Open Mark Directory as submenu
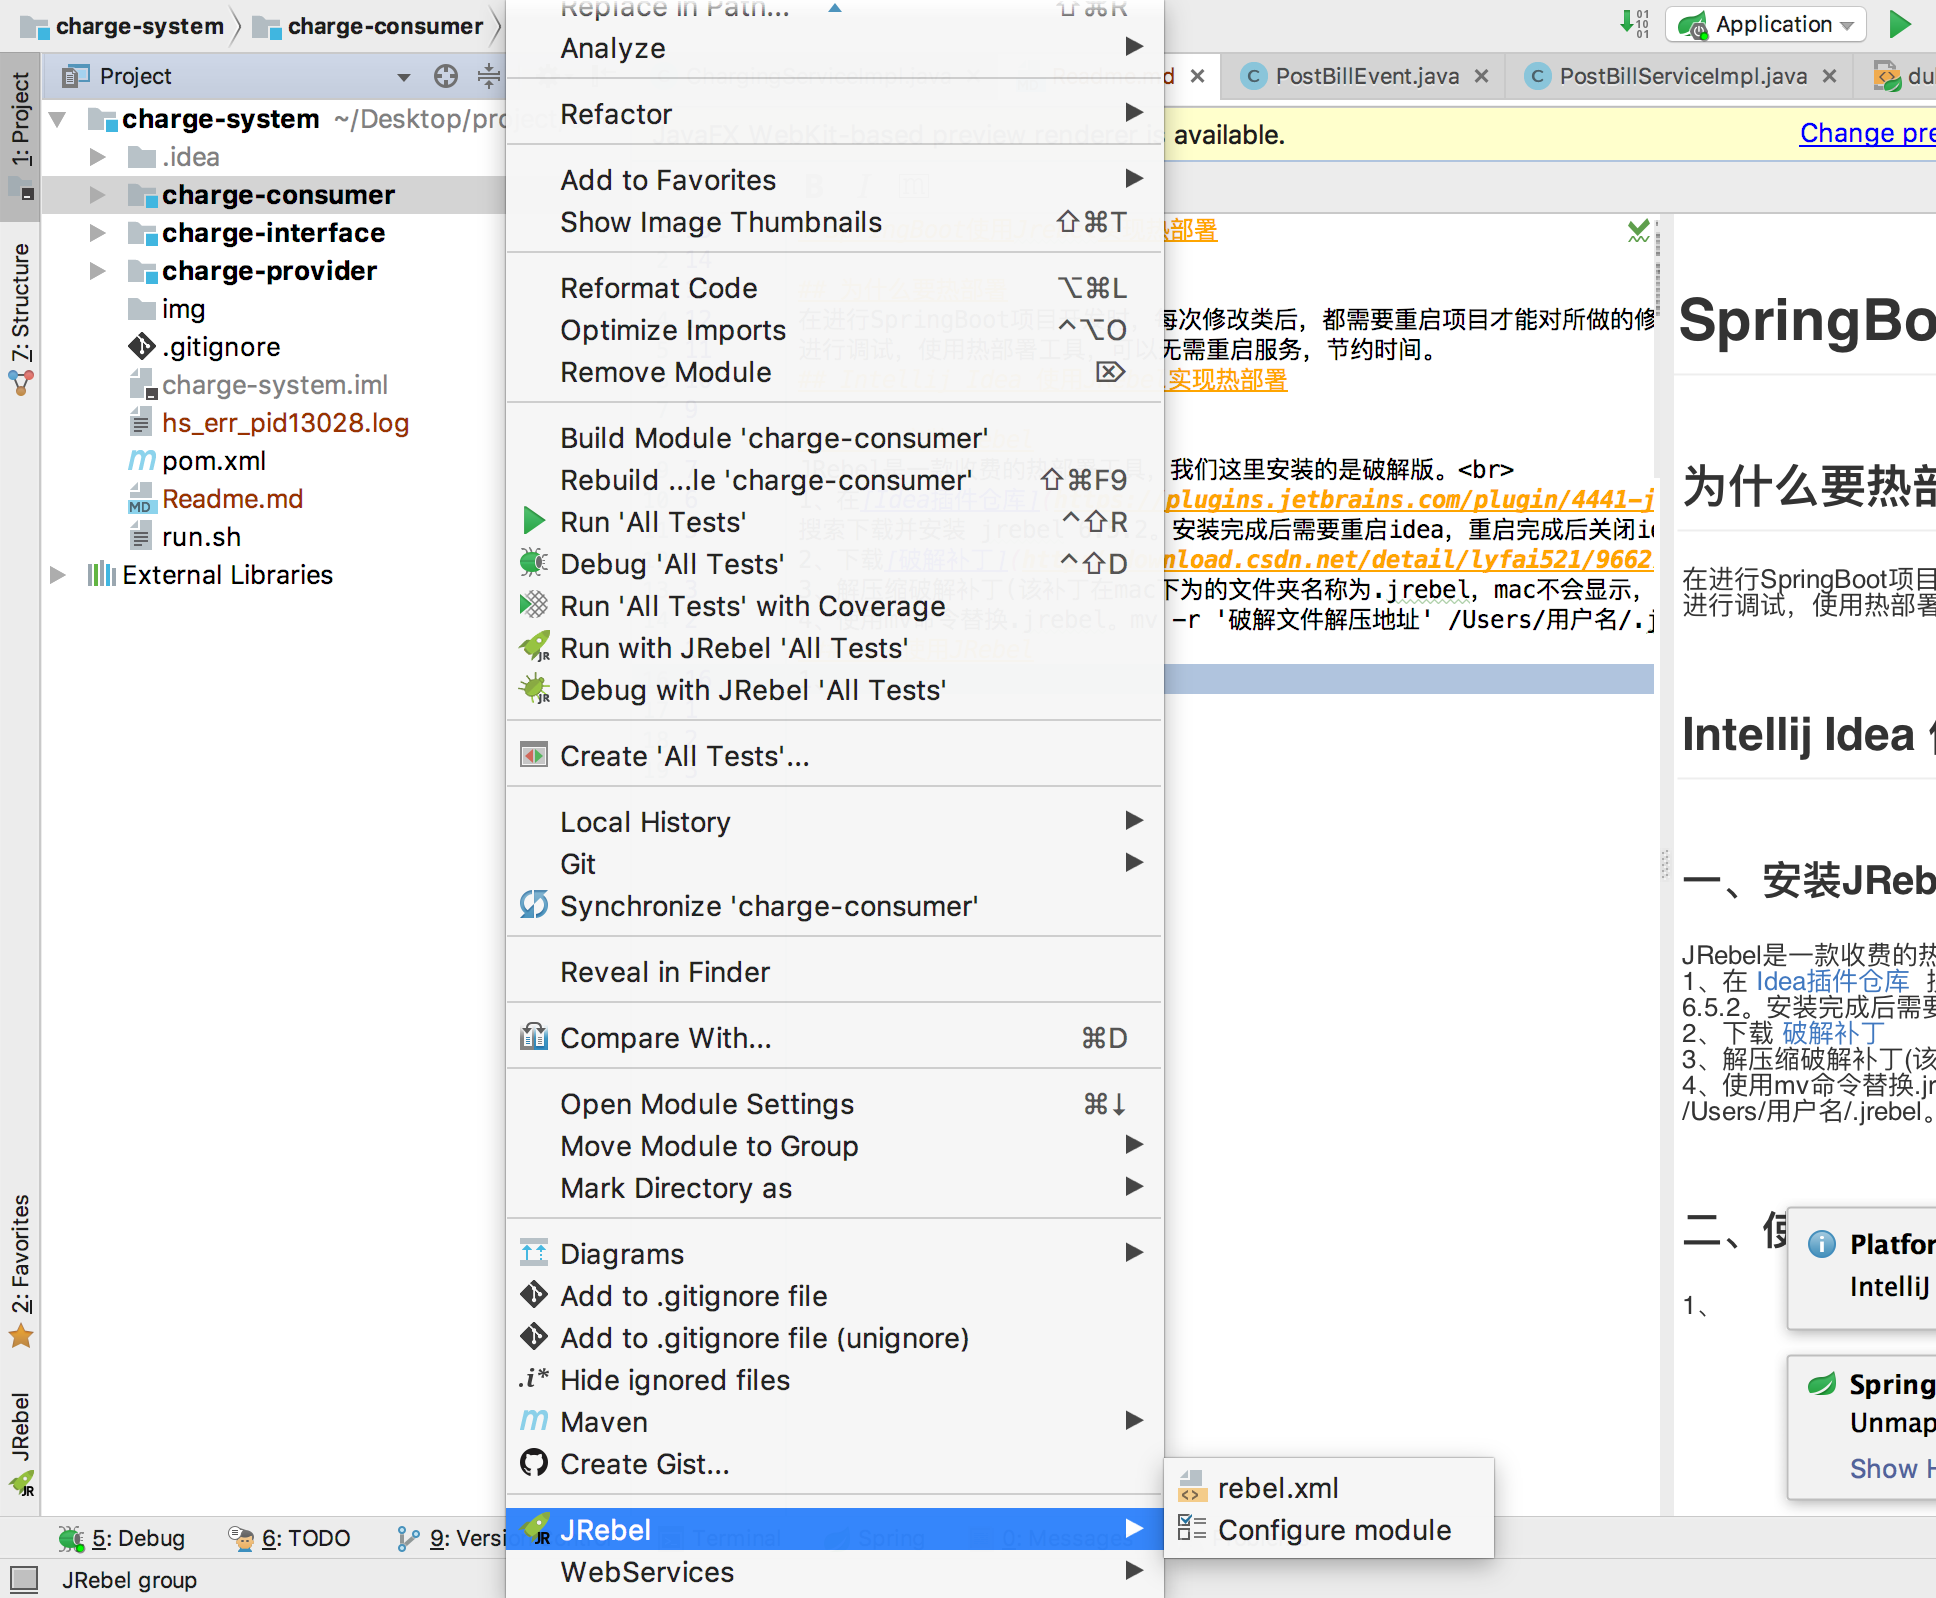The image size is (1936, 1598). click(834, 1188)
